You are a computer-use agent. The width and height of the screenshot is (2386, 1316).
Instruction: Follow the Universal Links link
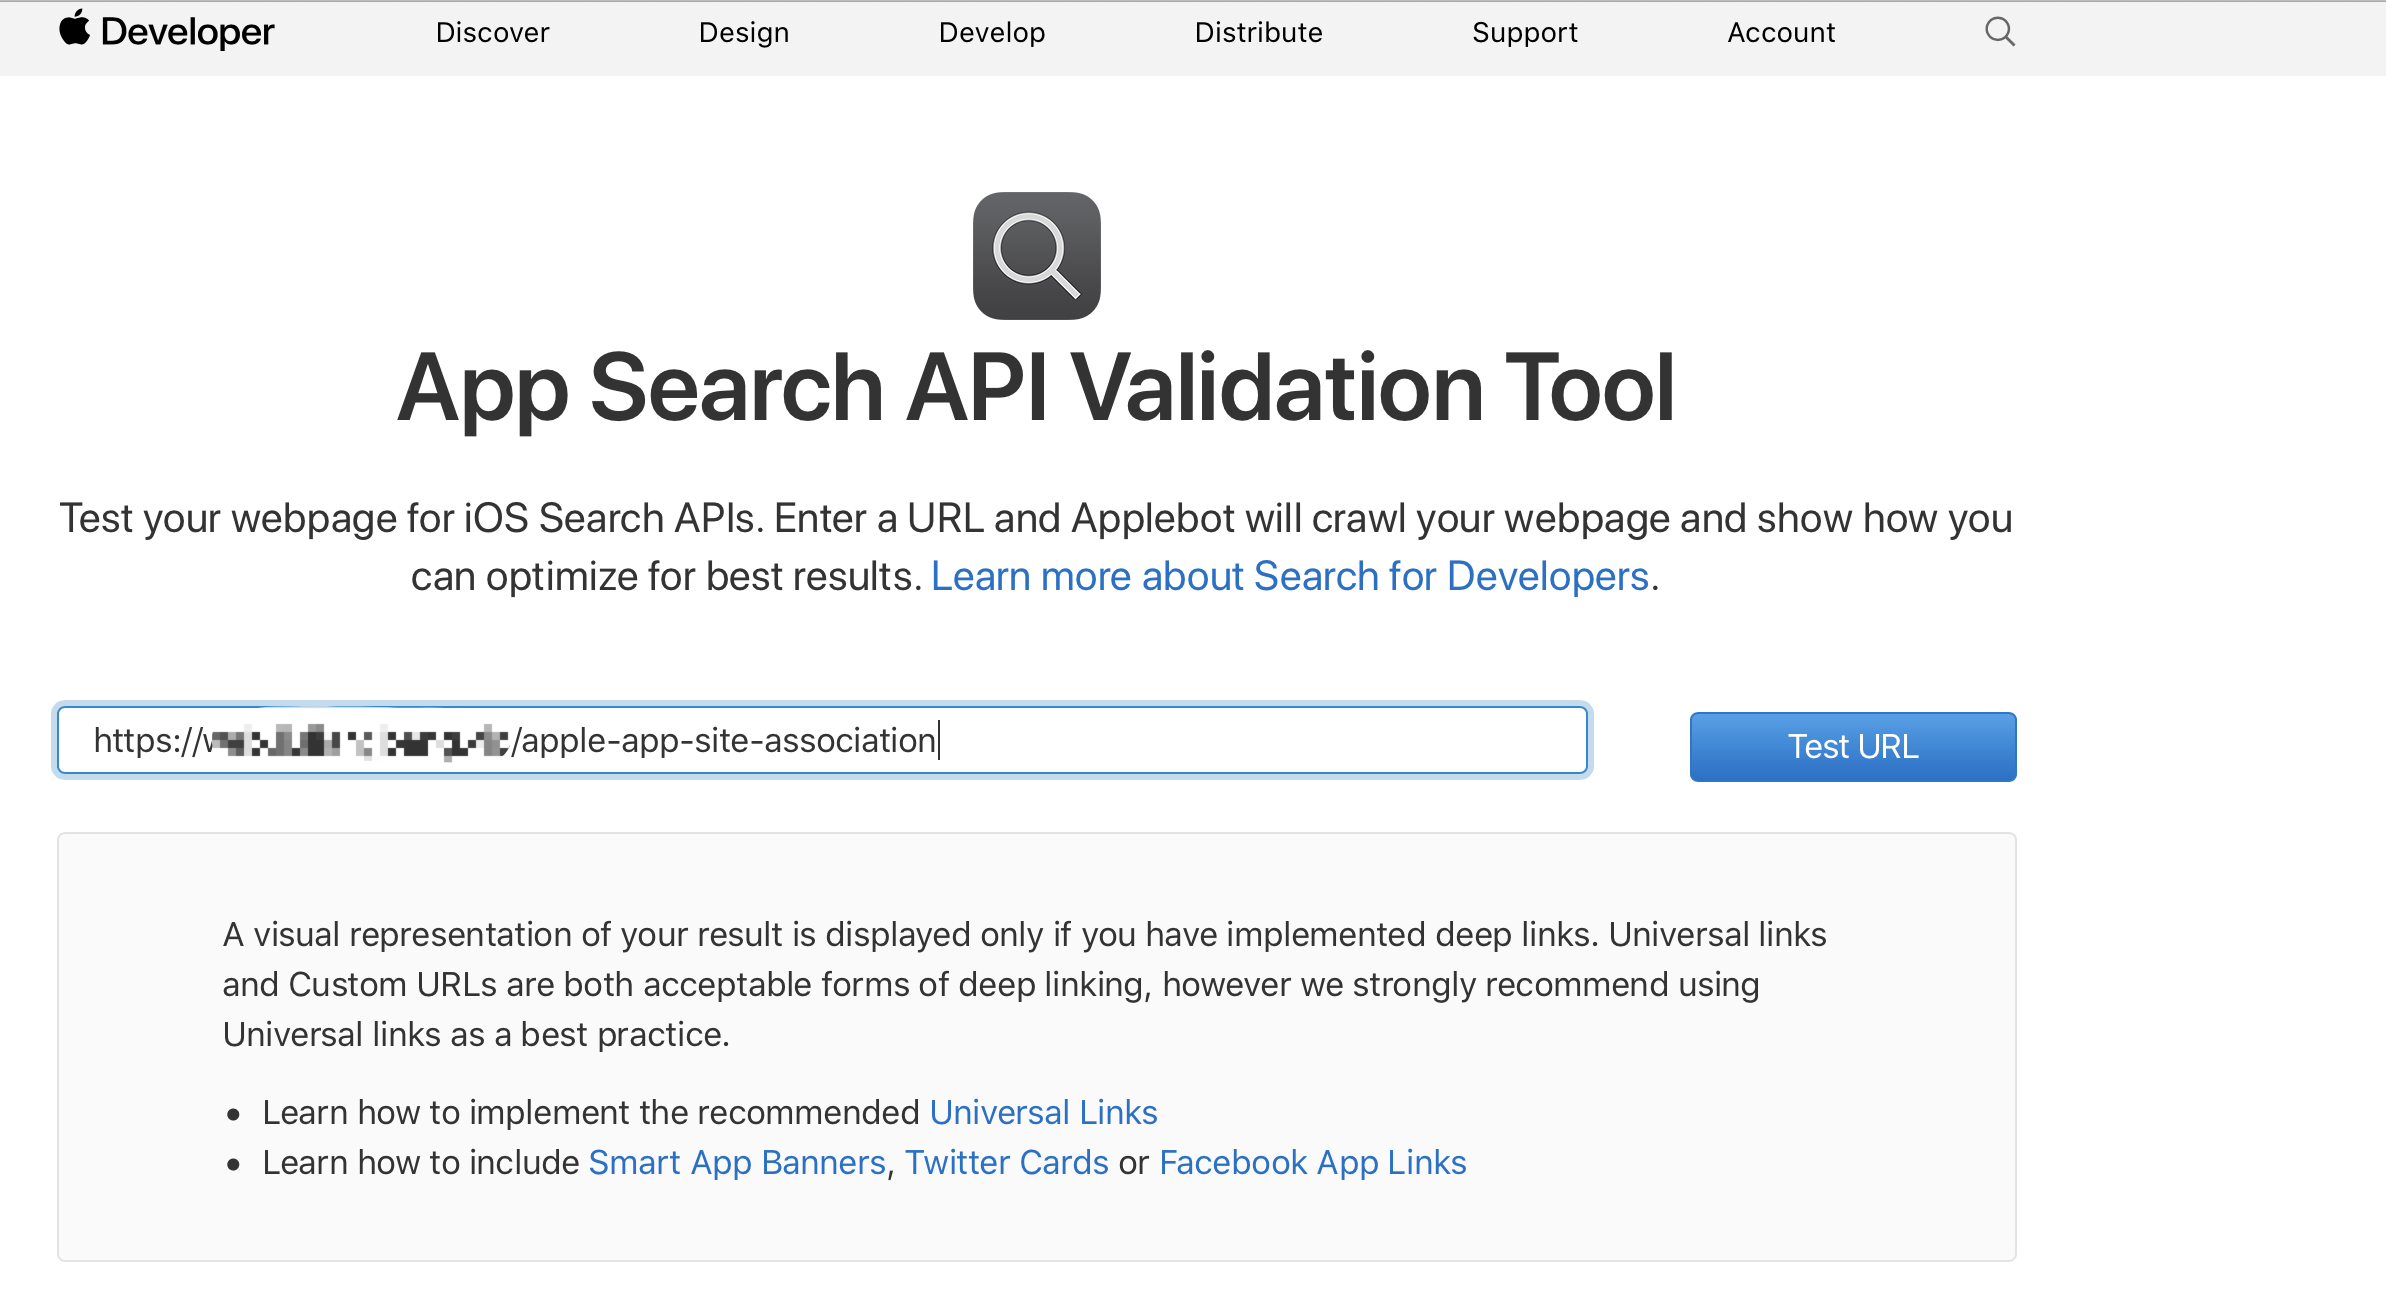click(x=1043, y=1112)
